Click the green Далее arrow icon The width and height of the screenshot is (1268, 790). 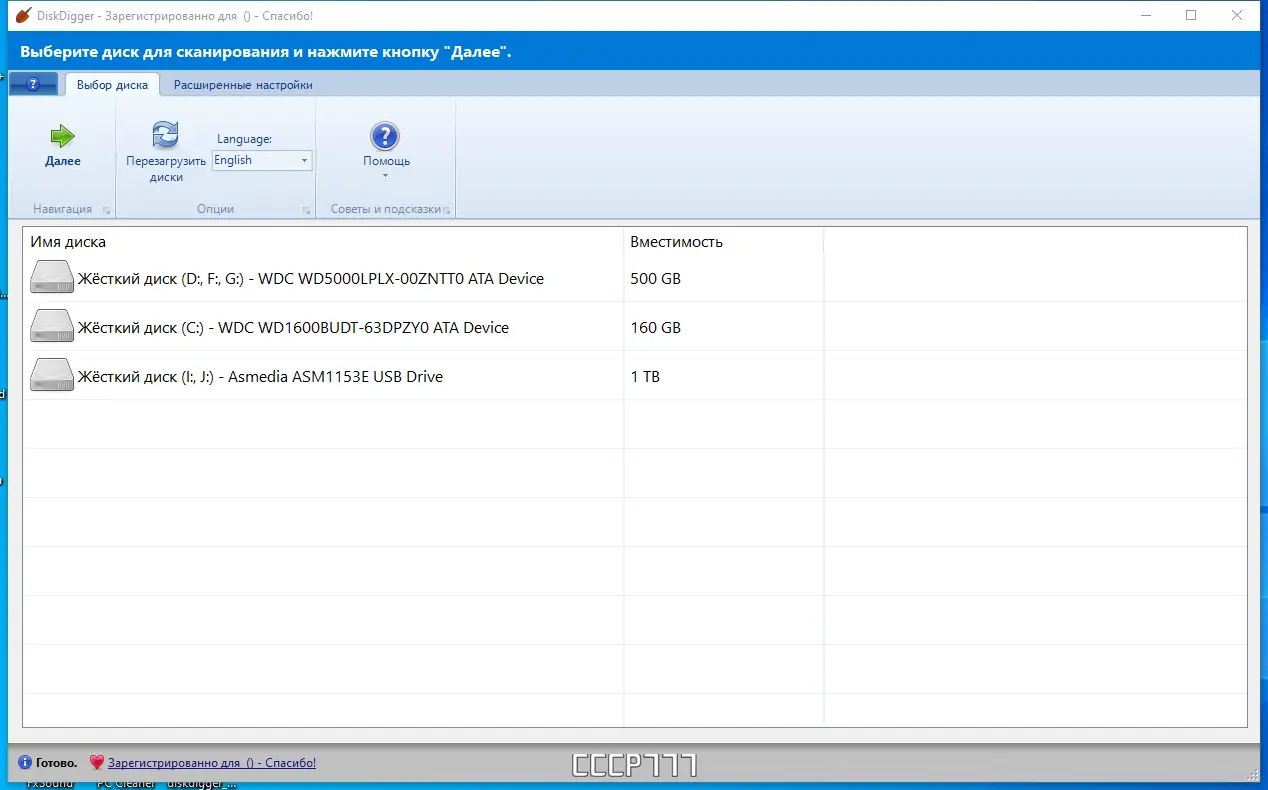point(63,136)
